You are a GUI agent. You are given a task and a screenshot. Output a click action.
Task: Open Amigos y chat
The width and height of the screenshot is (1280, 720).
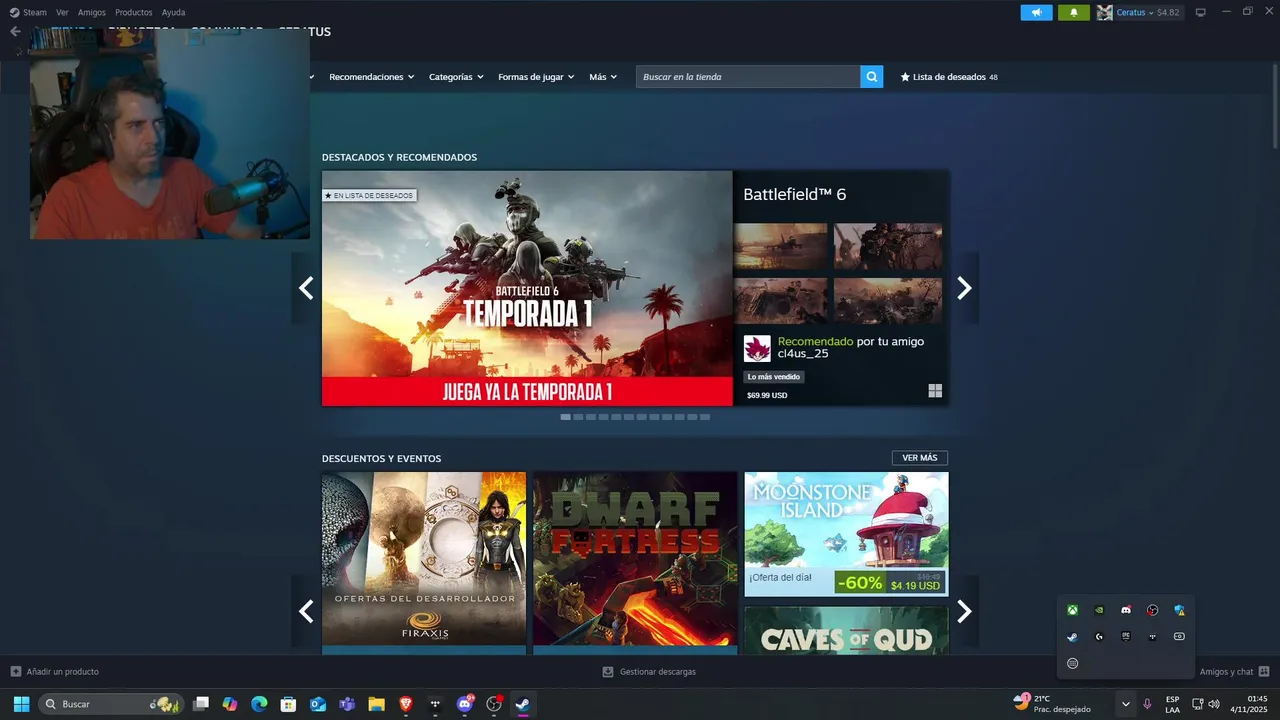1234,672
